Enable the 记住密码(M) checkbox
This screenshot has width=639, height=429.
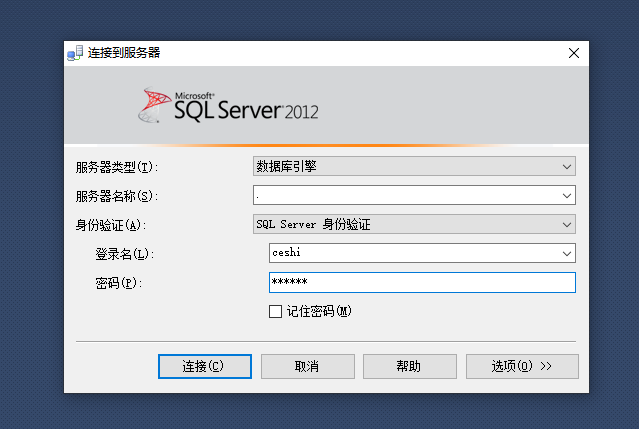pyautogui.click(x=275, y=312)
